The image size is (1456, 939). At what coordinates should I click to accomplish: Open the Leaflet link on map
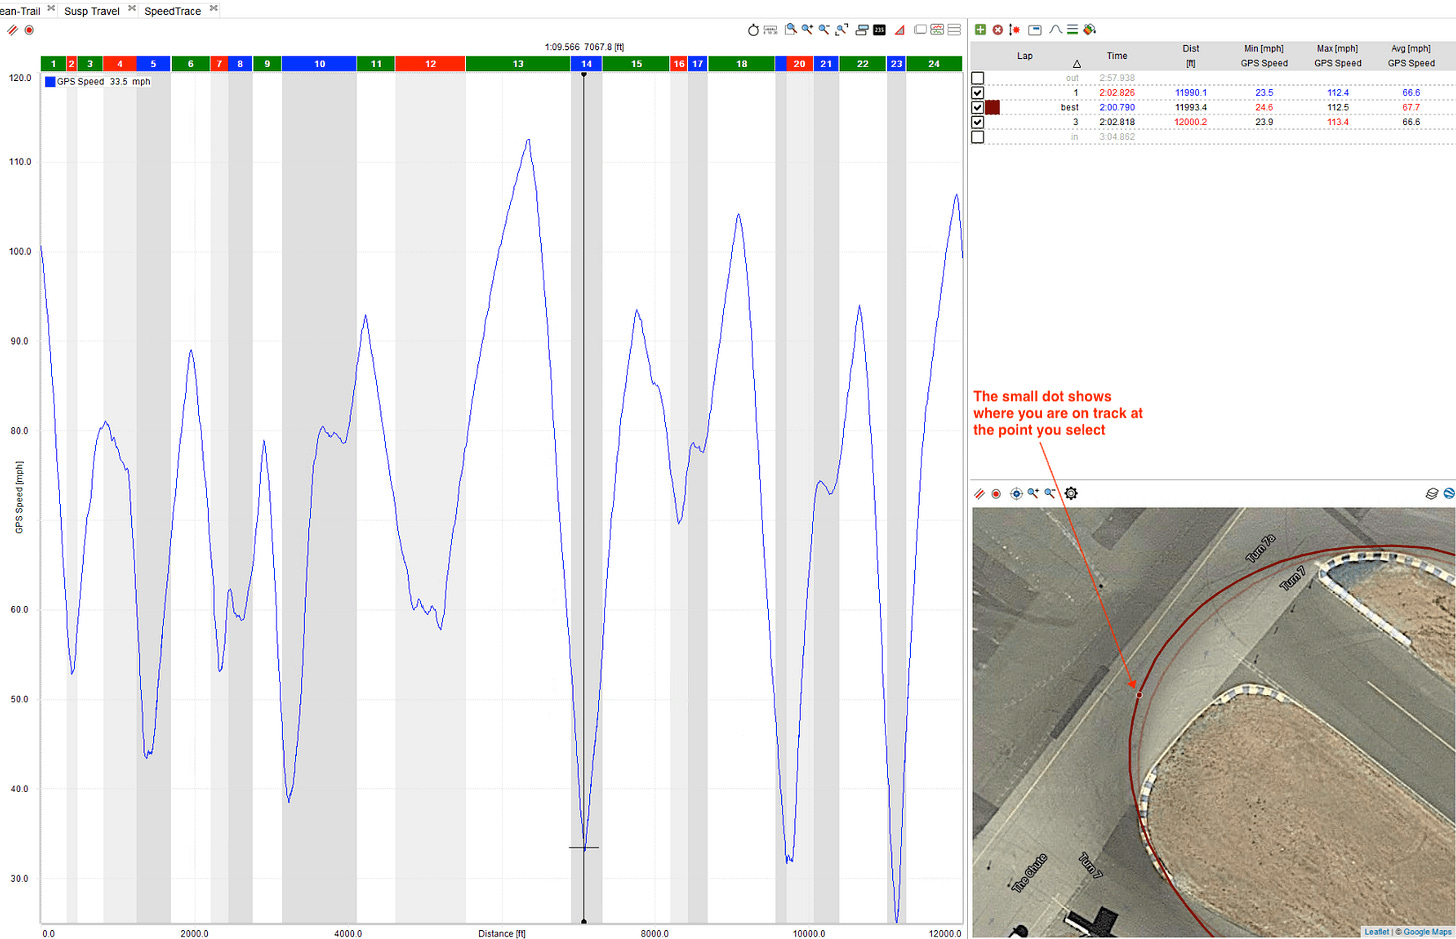tap(1377, 932)
